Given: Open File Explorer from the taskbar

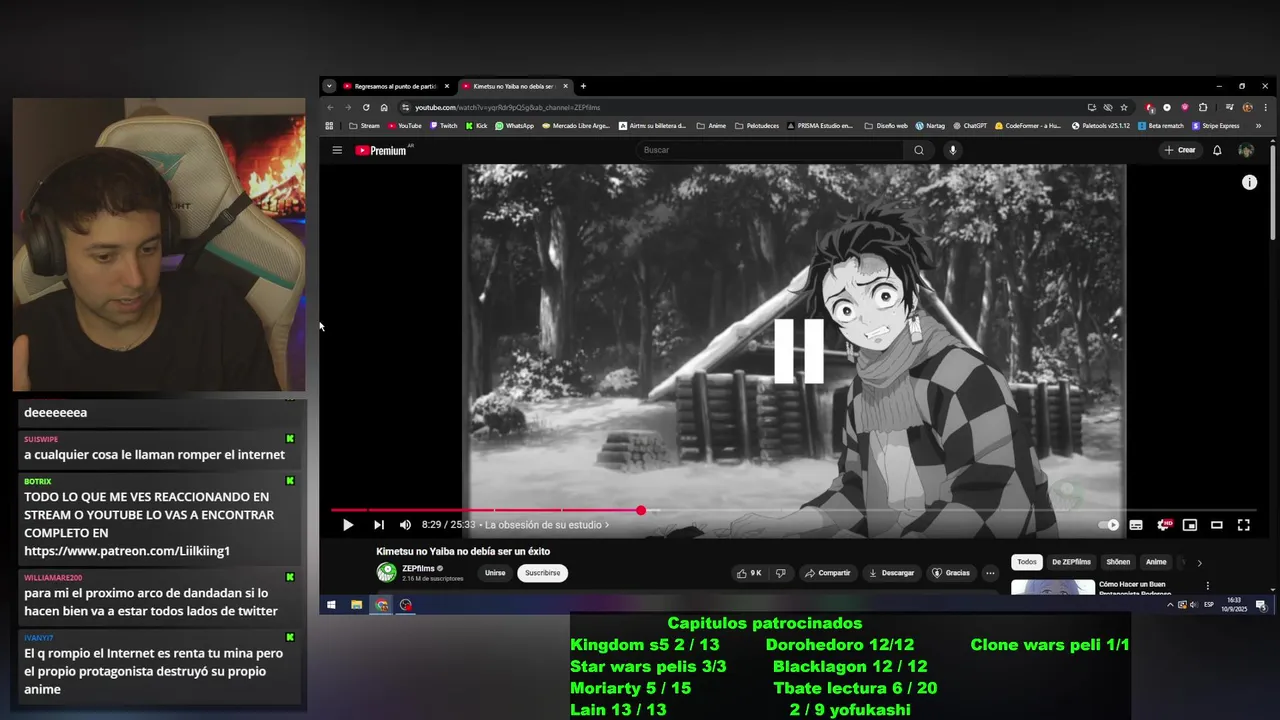Looking at the screenshot, I should [x=356, y=604].
